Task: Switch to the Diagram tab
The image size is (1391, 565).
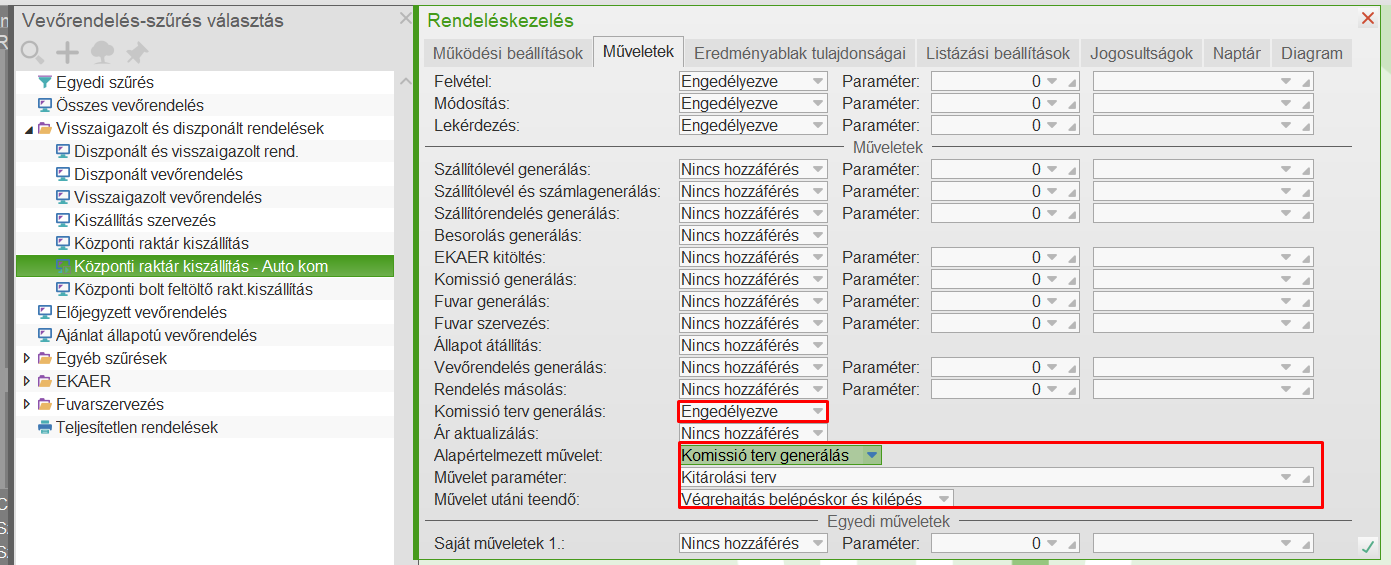Action: pos(1311,53)
